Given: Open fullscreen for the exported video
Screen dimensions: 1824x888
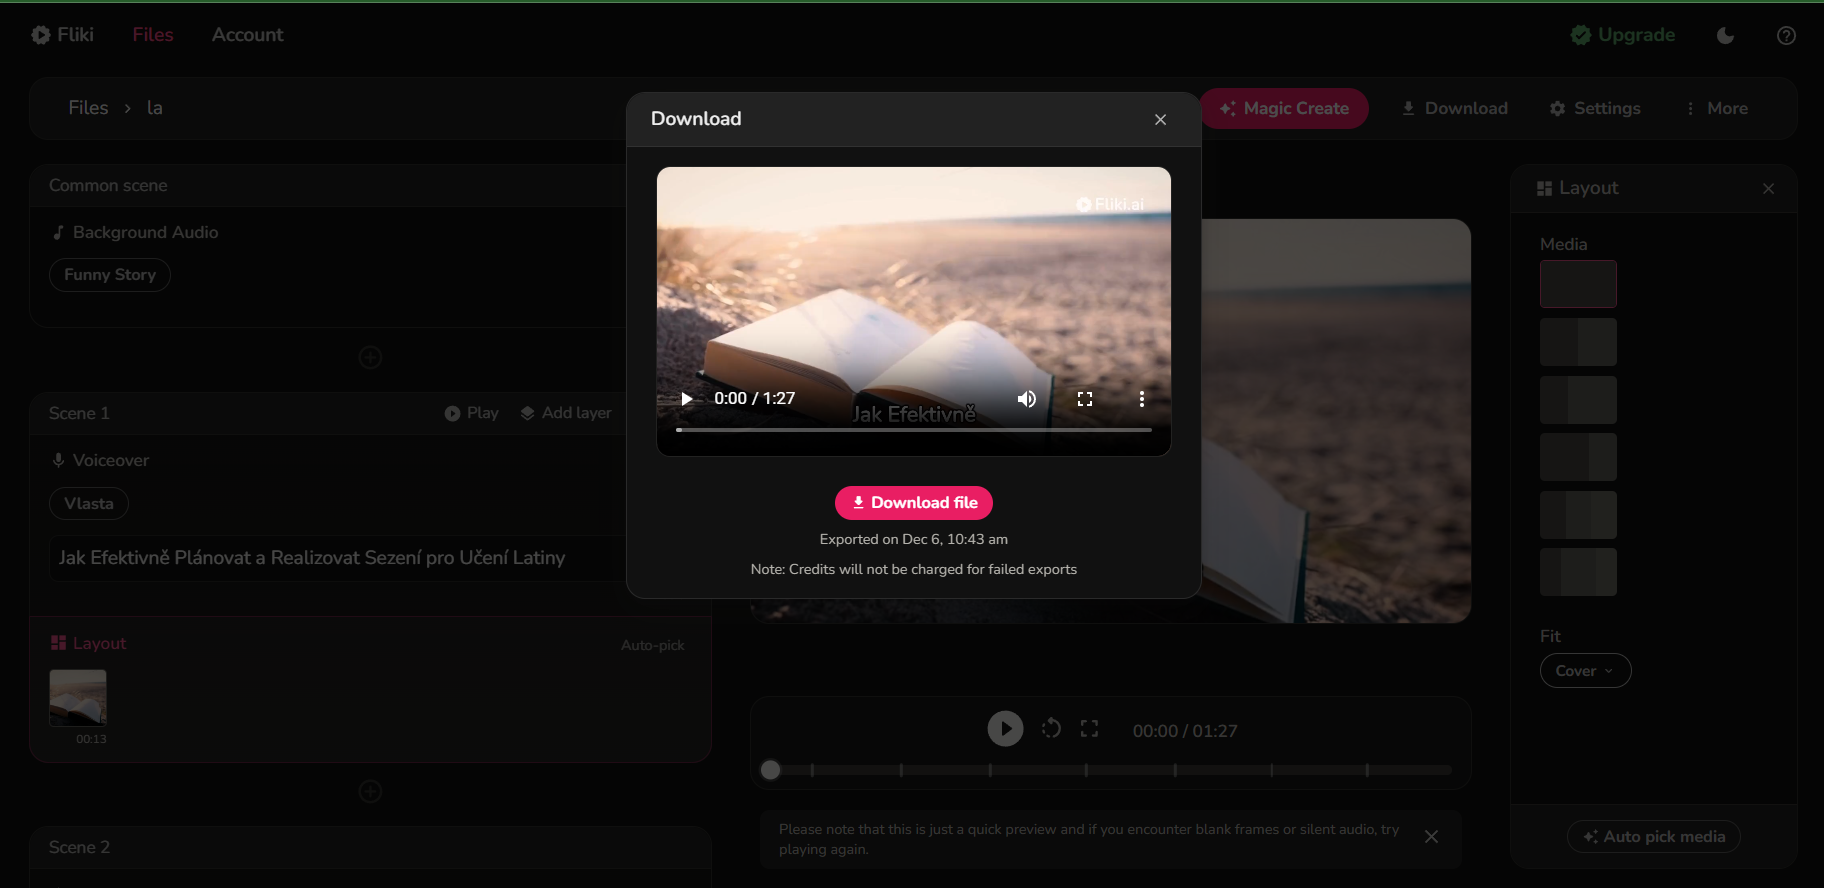Looking at the screenshot, I should [1085, 399].
